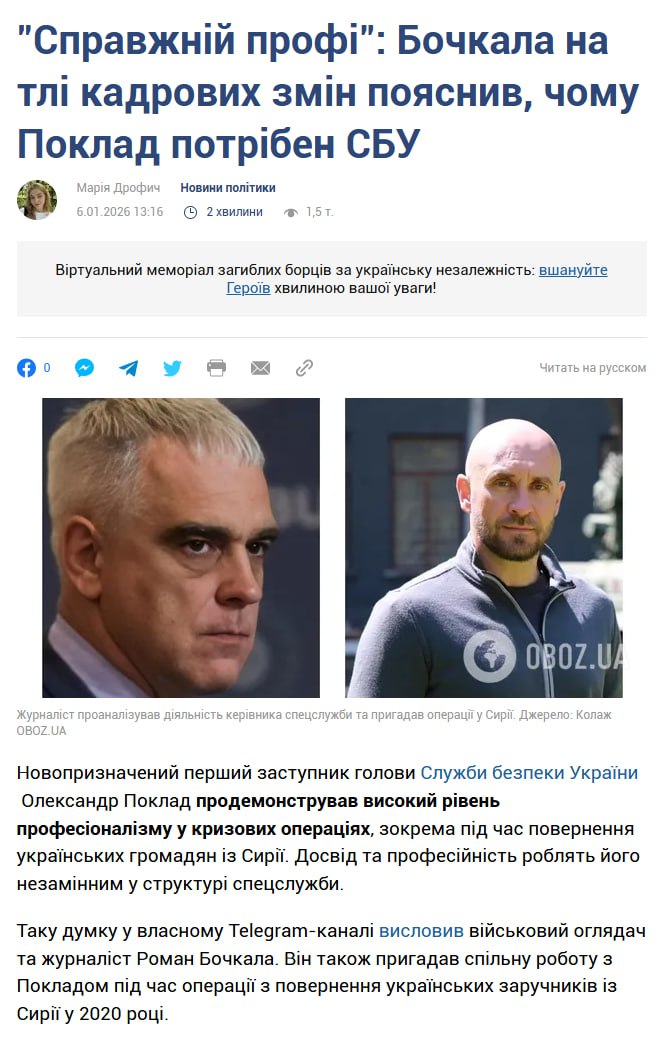The width and height of the screenshot is (658, 1038).
Task: Click the Facebook share count number
Action: pos(46,367)
